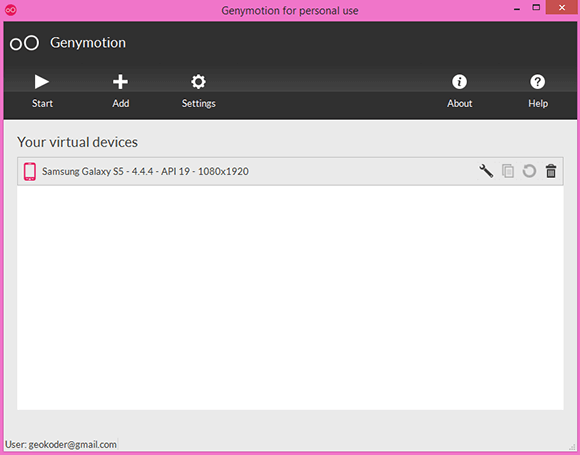Close the Genymotion for personal use window
This screenshot has width=580, height=455.
coord(562,7)
